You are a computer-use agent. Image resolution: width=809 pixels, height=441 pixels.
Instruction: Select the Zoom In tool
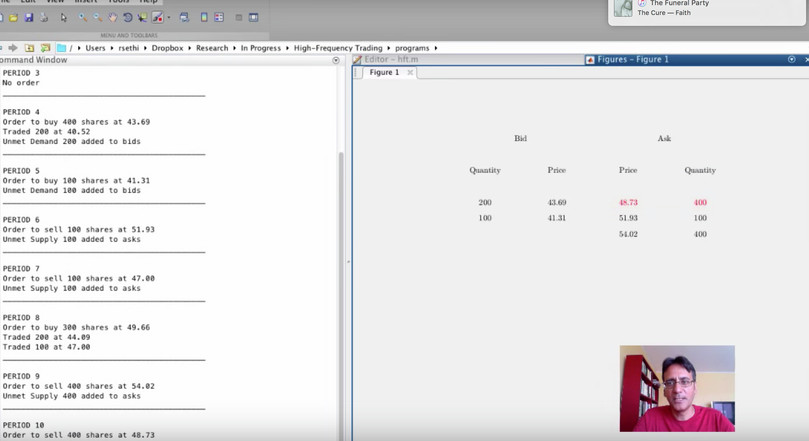pyautogui.click(x=83, y=18)
